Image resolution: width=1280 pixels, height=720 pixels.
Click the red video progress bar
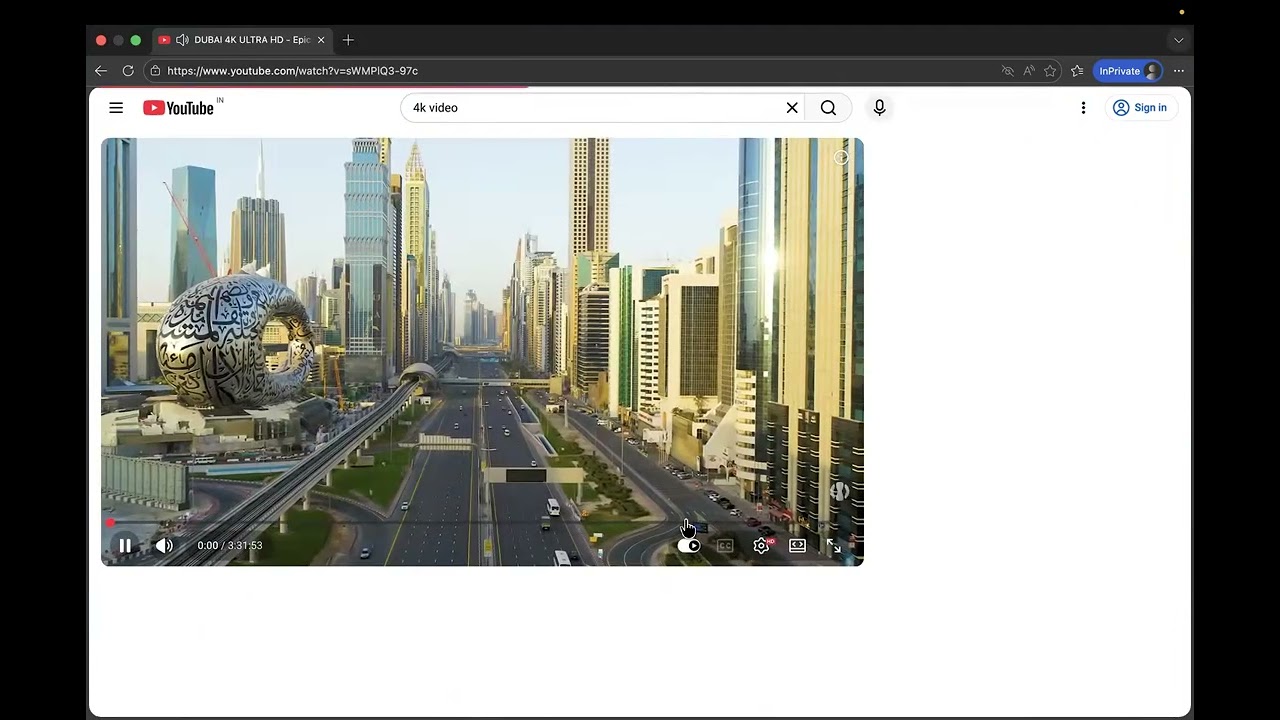(x=482, y=522)
